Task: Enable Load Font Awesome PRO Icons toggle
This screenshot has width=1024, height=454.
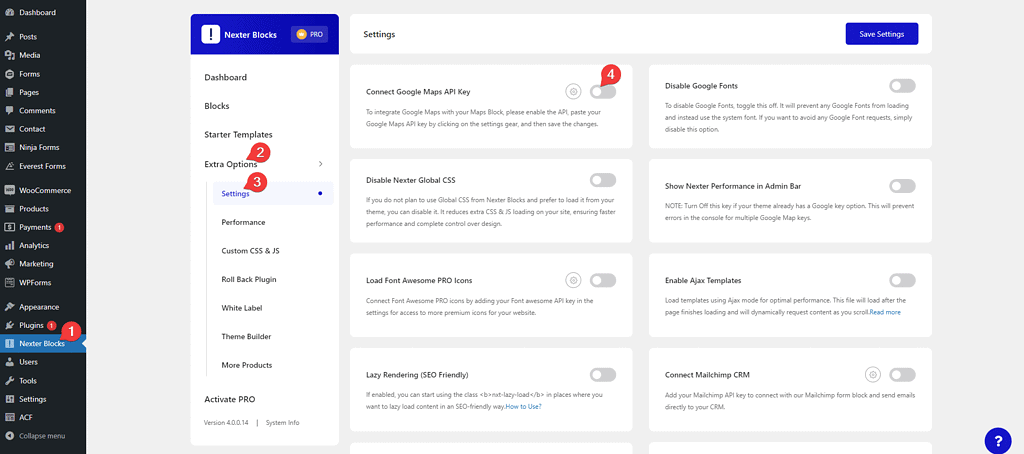Action: (x=603, y=280)
